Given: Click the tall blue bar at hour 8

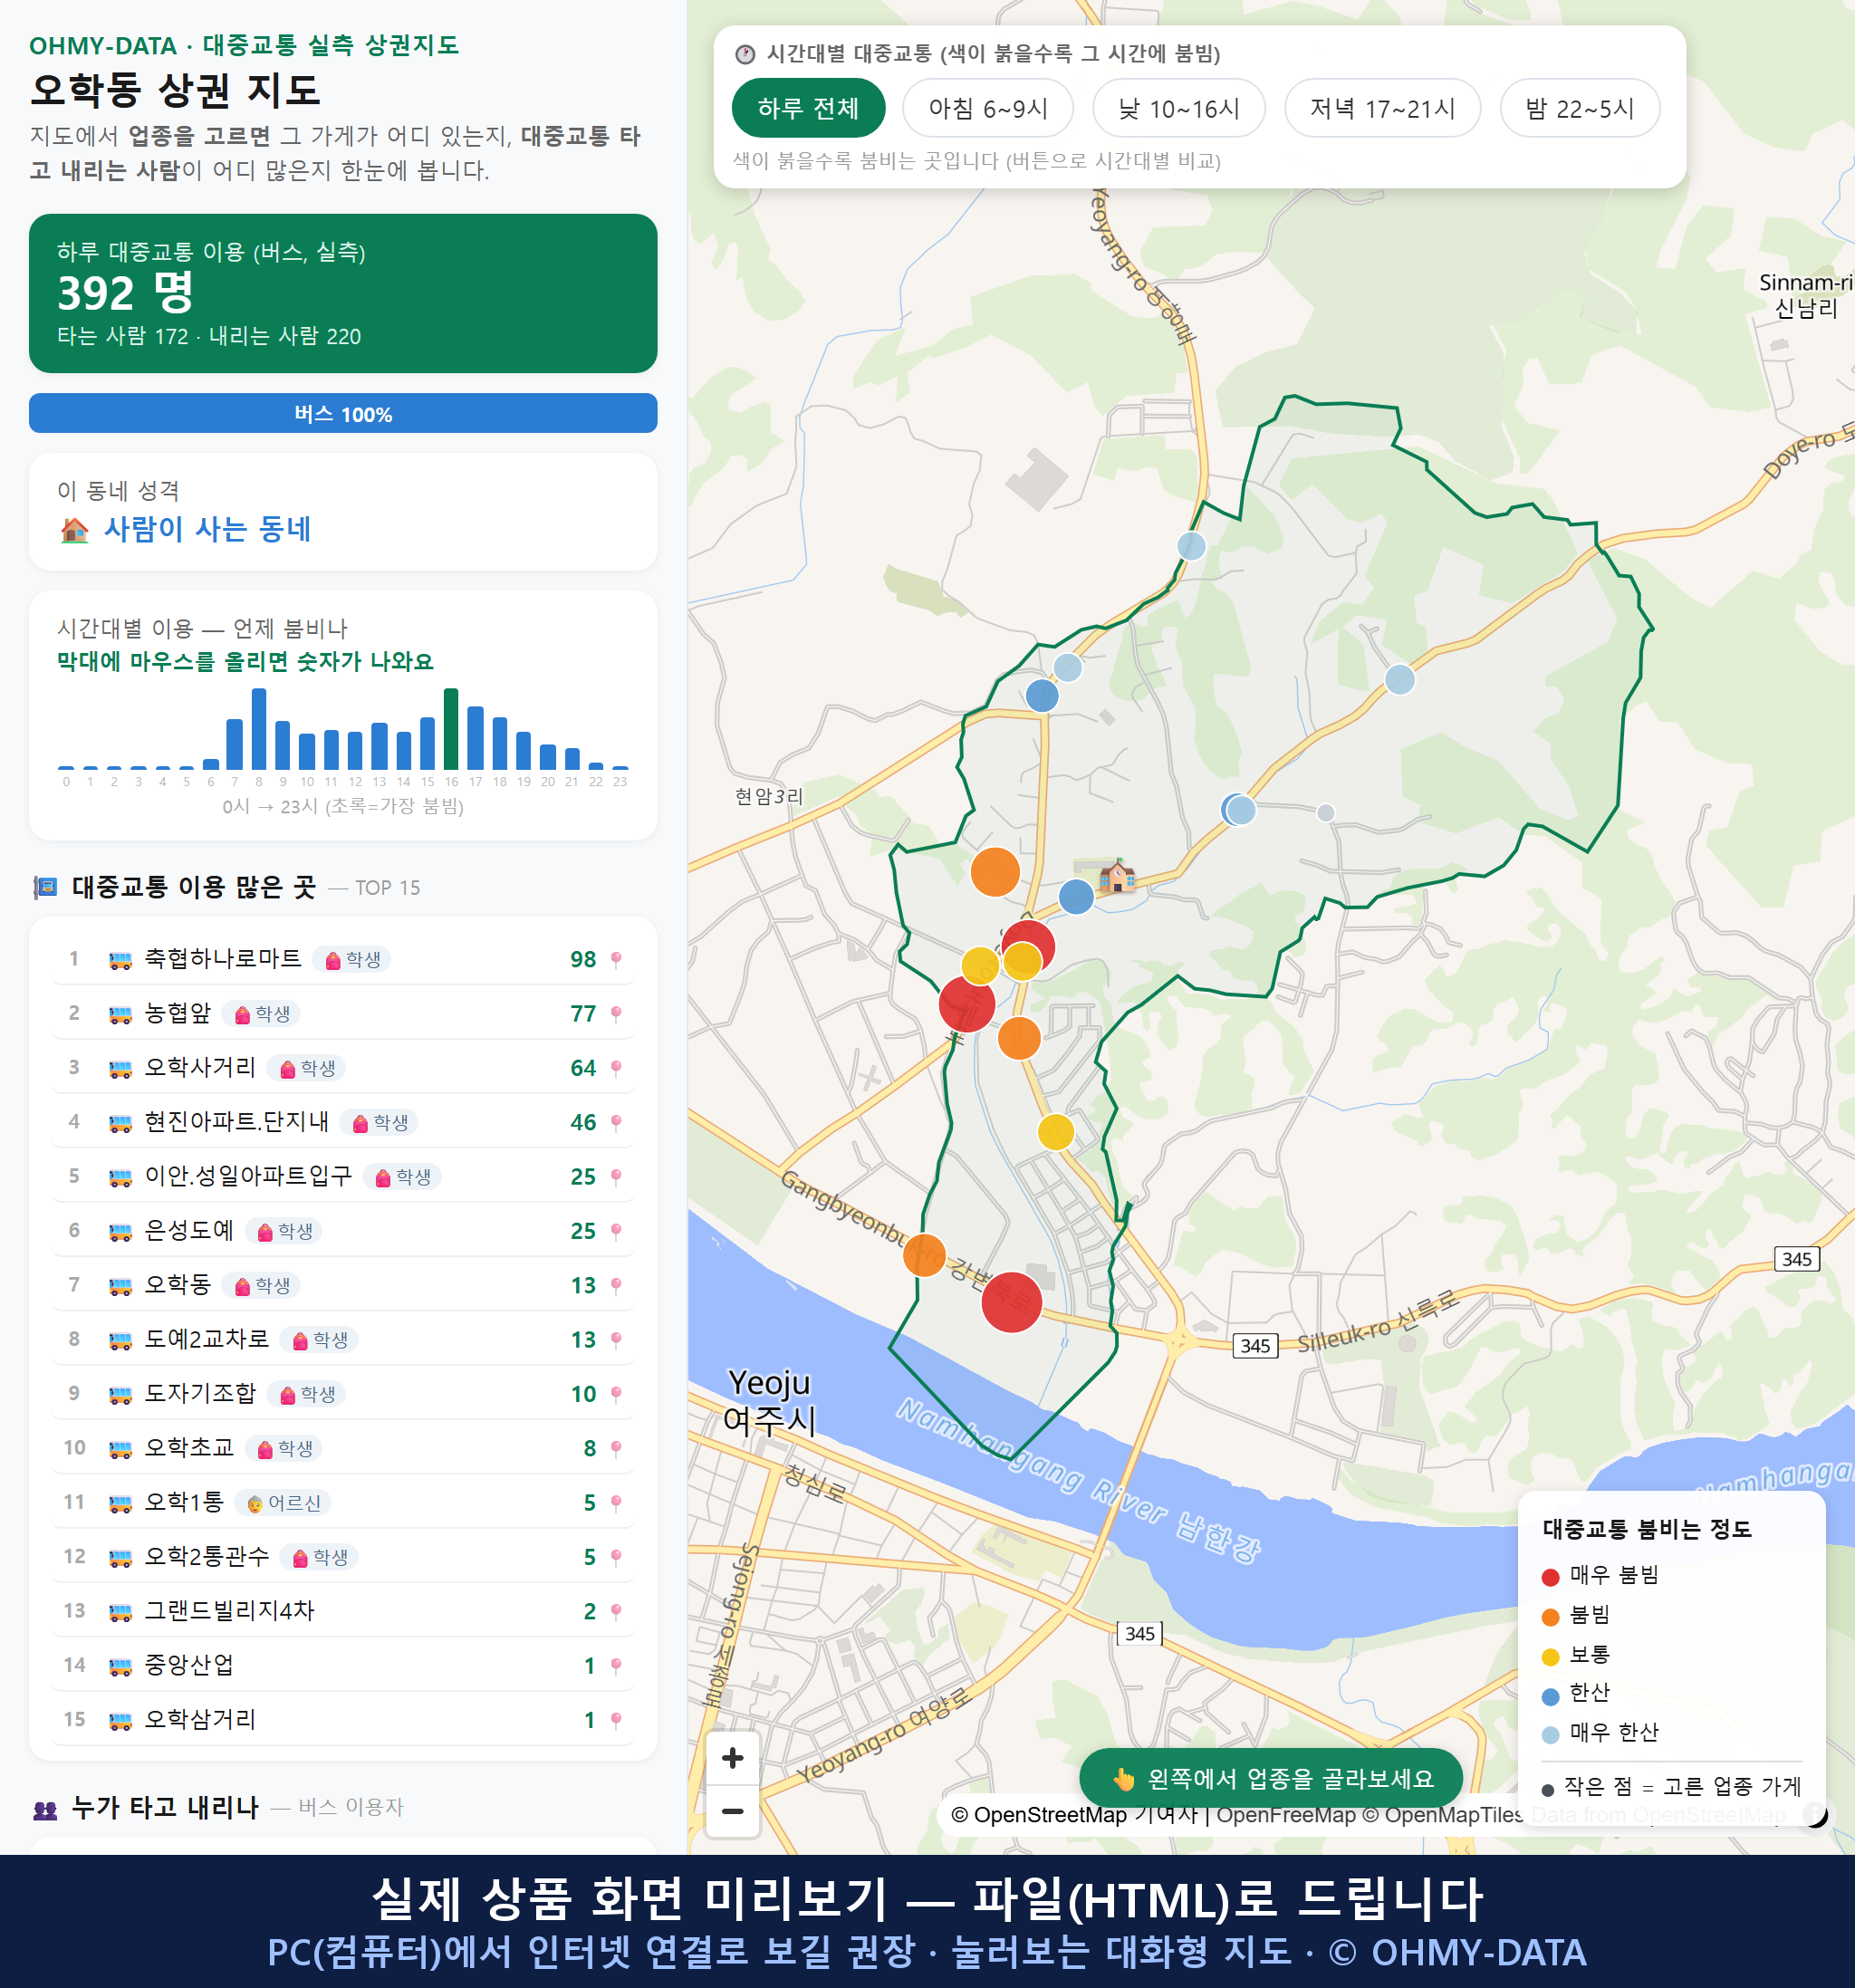Looking at the screenshot, I should [259, 728].
